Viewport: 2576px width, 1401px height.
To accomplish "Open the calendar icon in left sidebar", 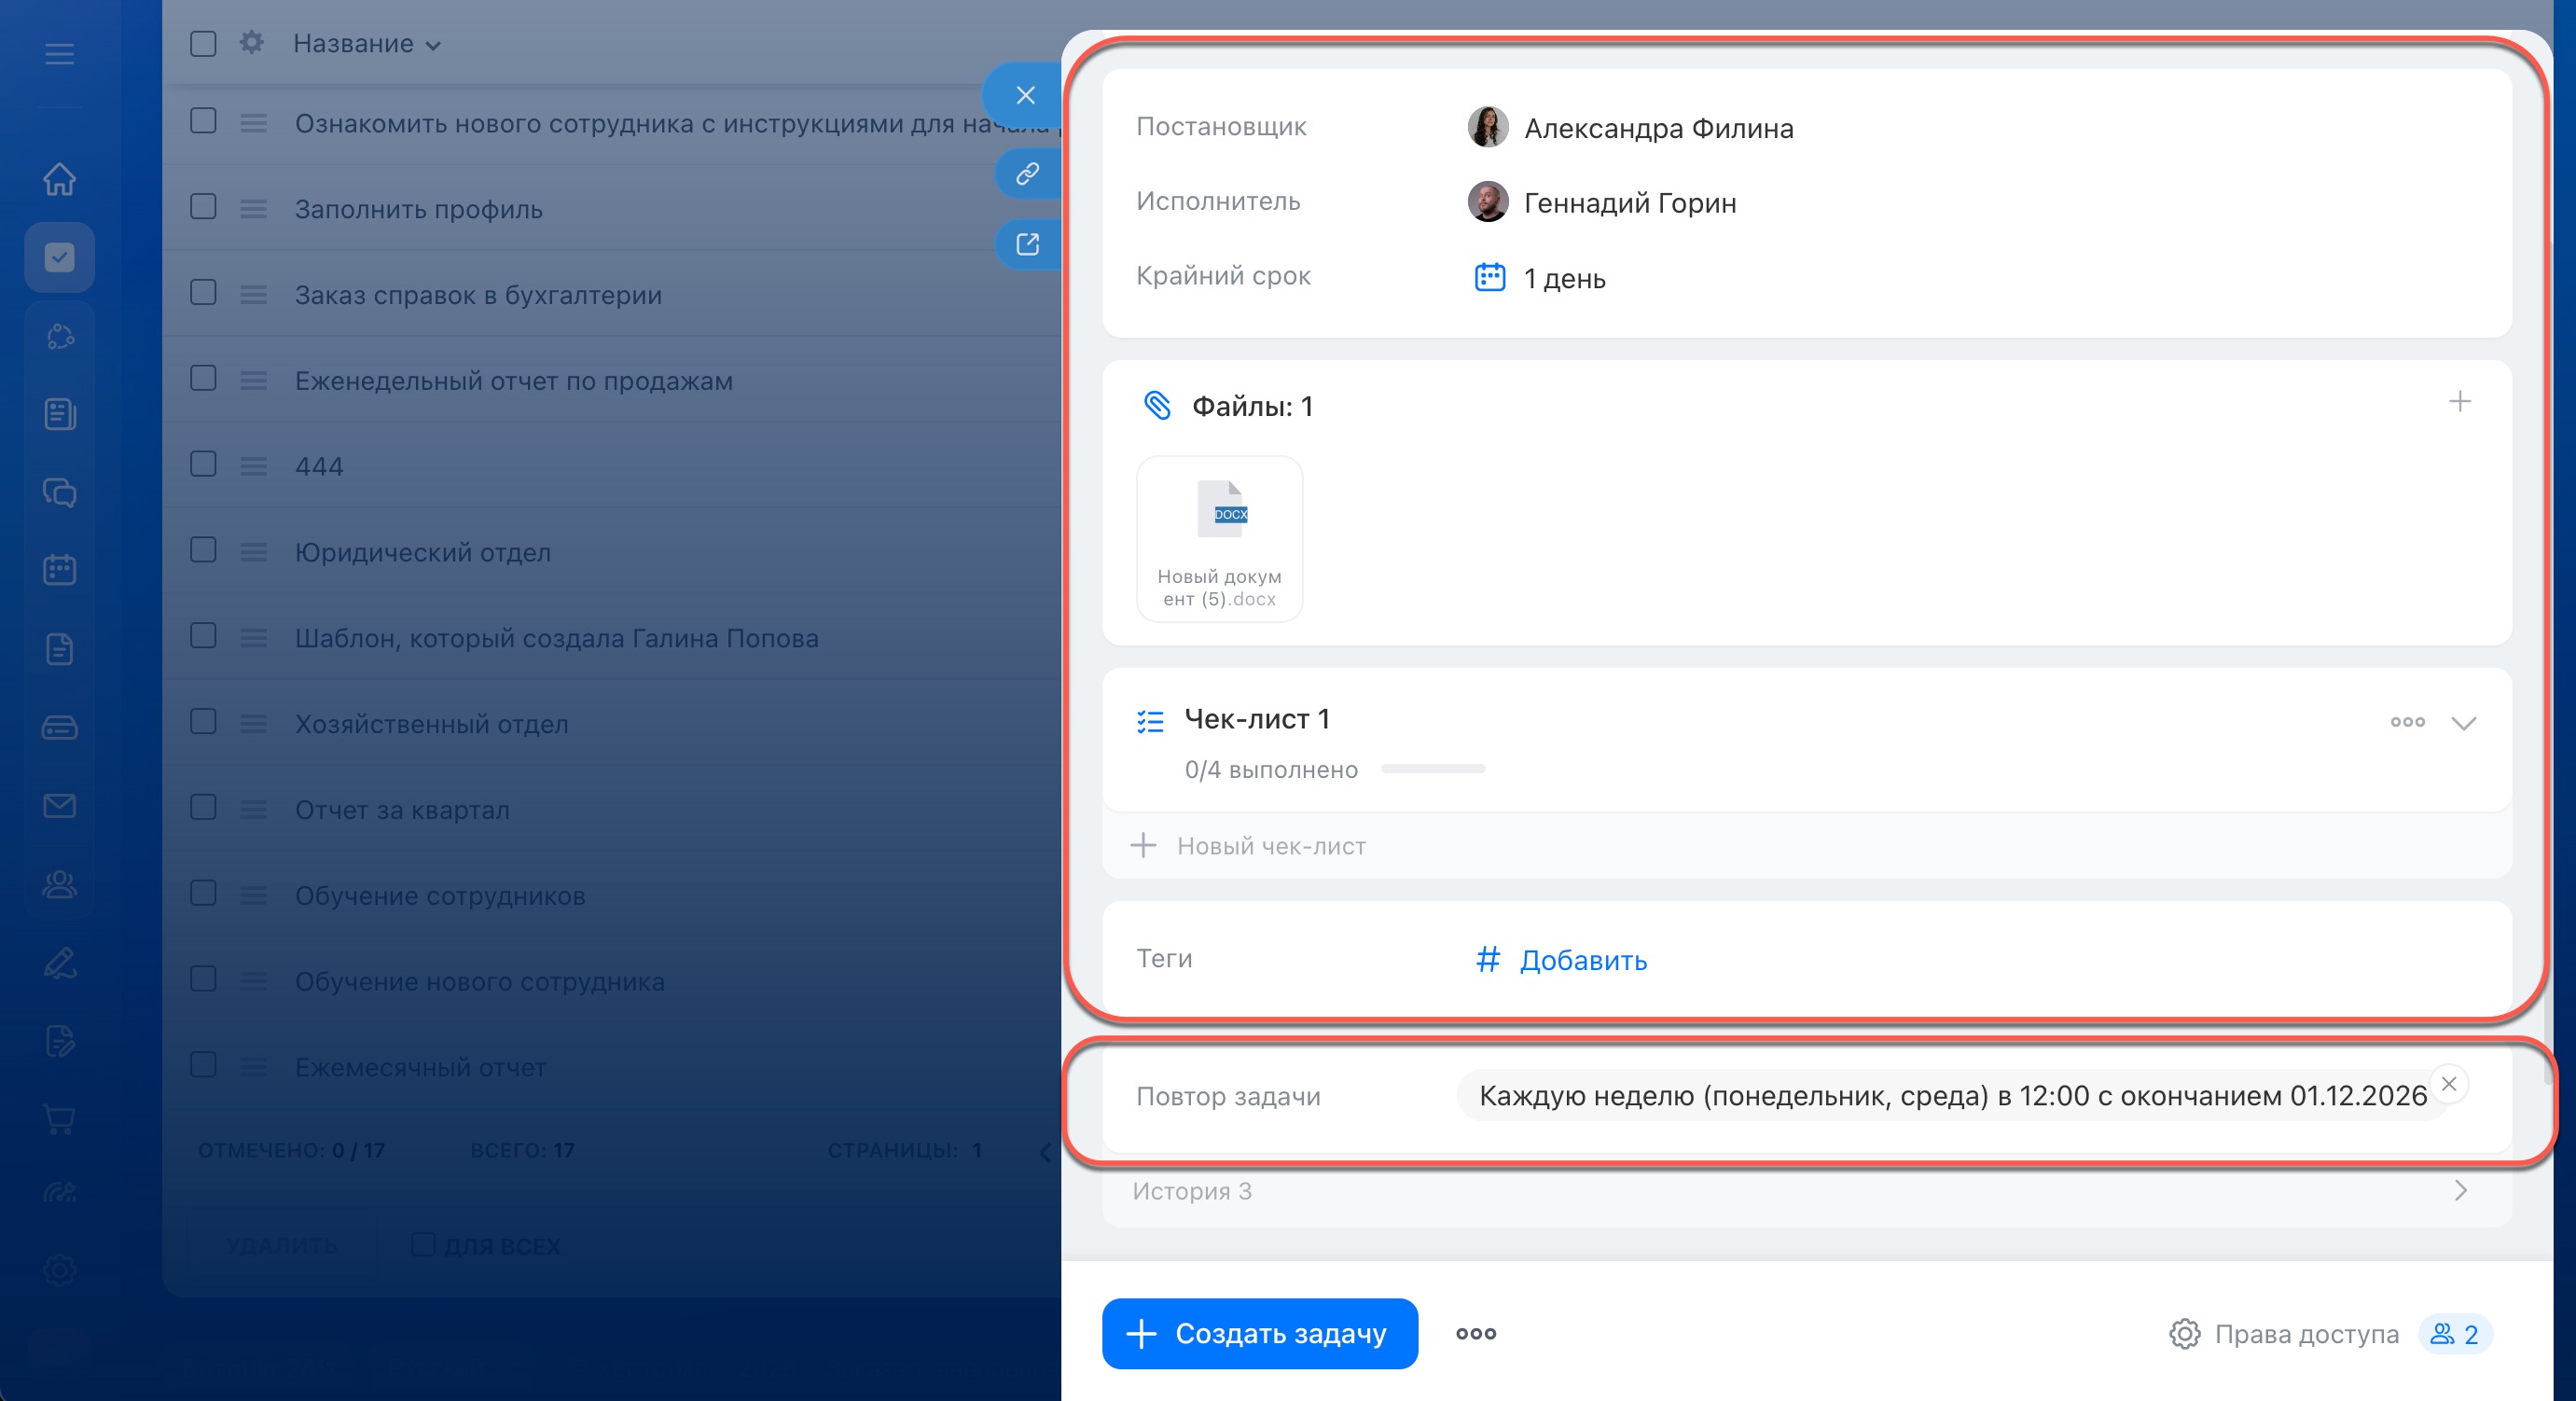I will [59, 570].
